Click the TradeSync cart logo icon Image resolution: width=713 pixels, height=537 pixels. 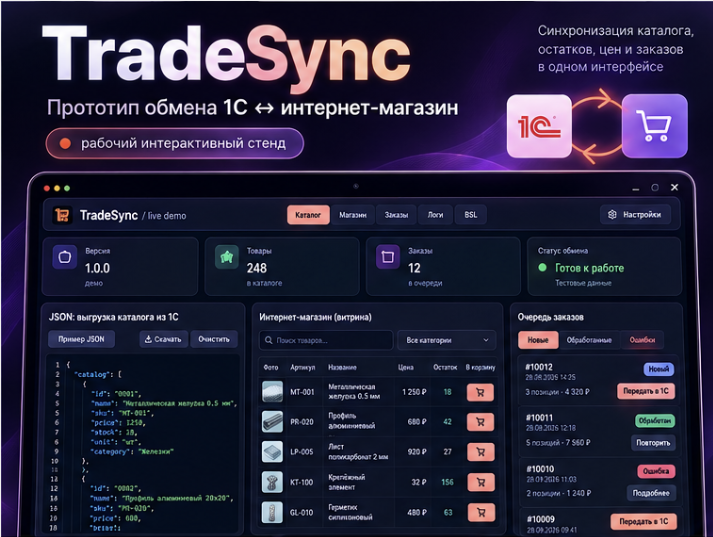coord(62,215)
